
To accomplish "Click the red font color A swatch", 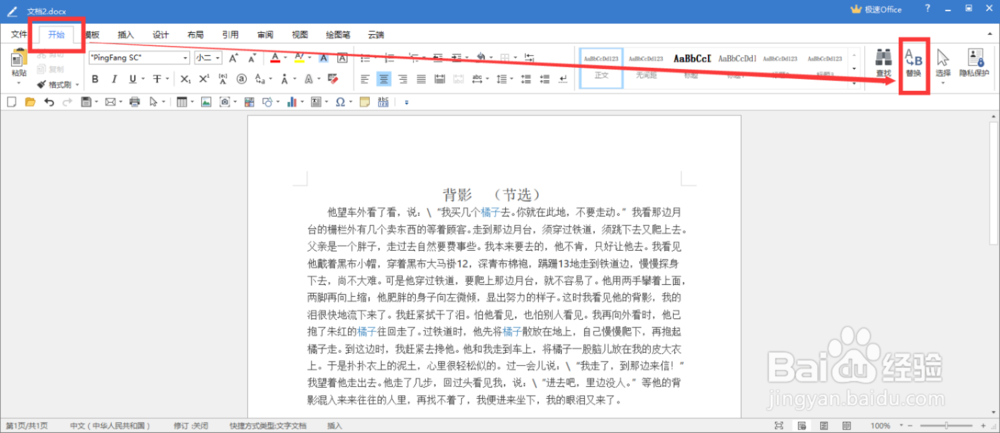I will click(x=276, y=58).
